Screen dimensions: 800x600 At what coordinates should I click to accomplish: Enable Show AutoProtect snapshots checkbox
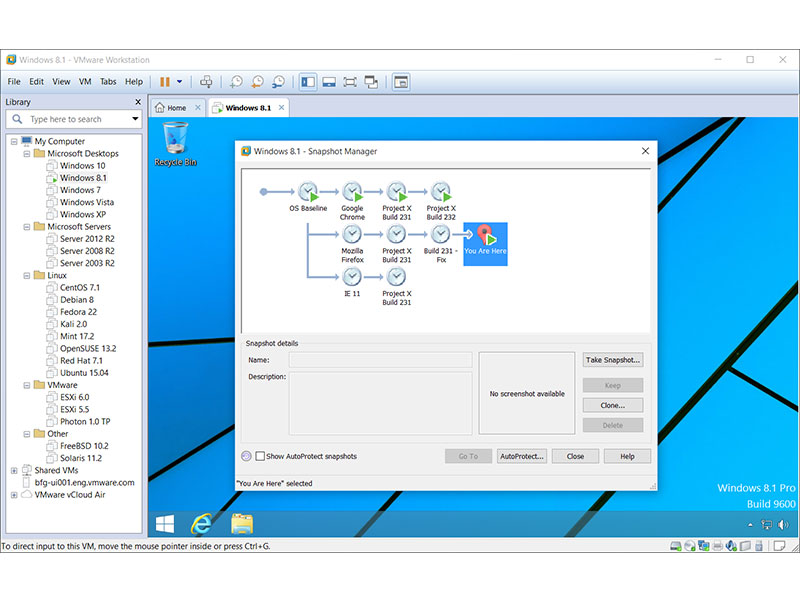pos(260,456)
